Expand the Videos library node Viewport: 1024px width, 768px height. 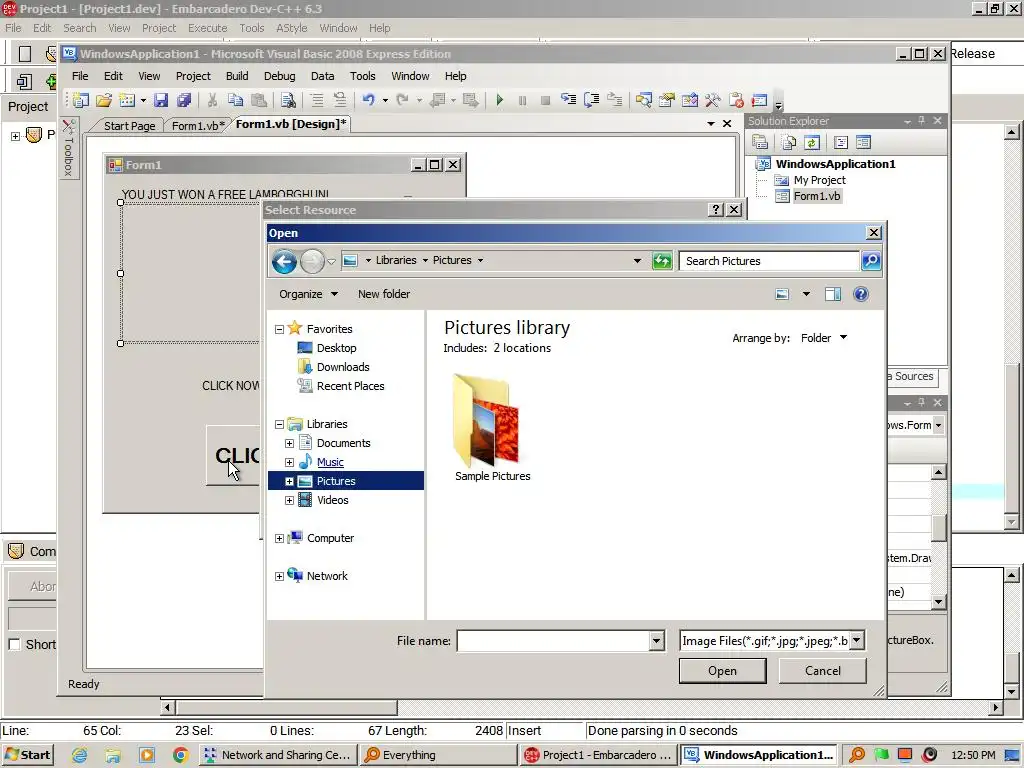[x=289, y=500]
